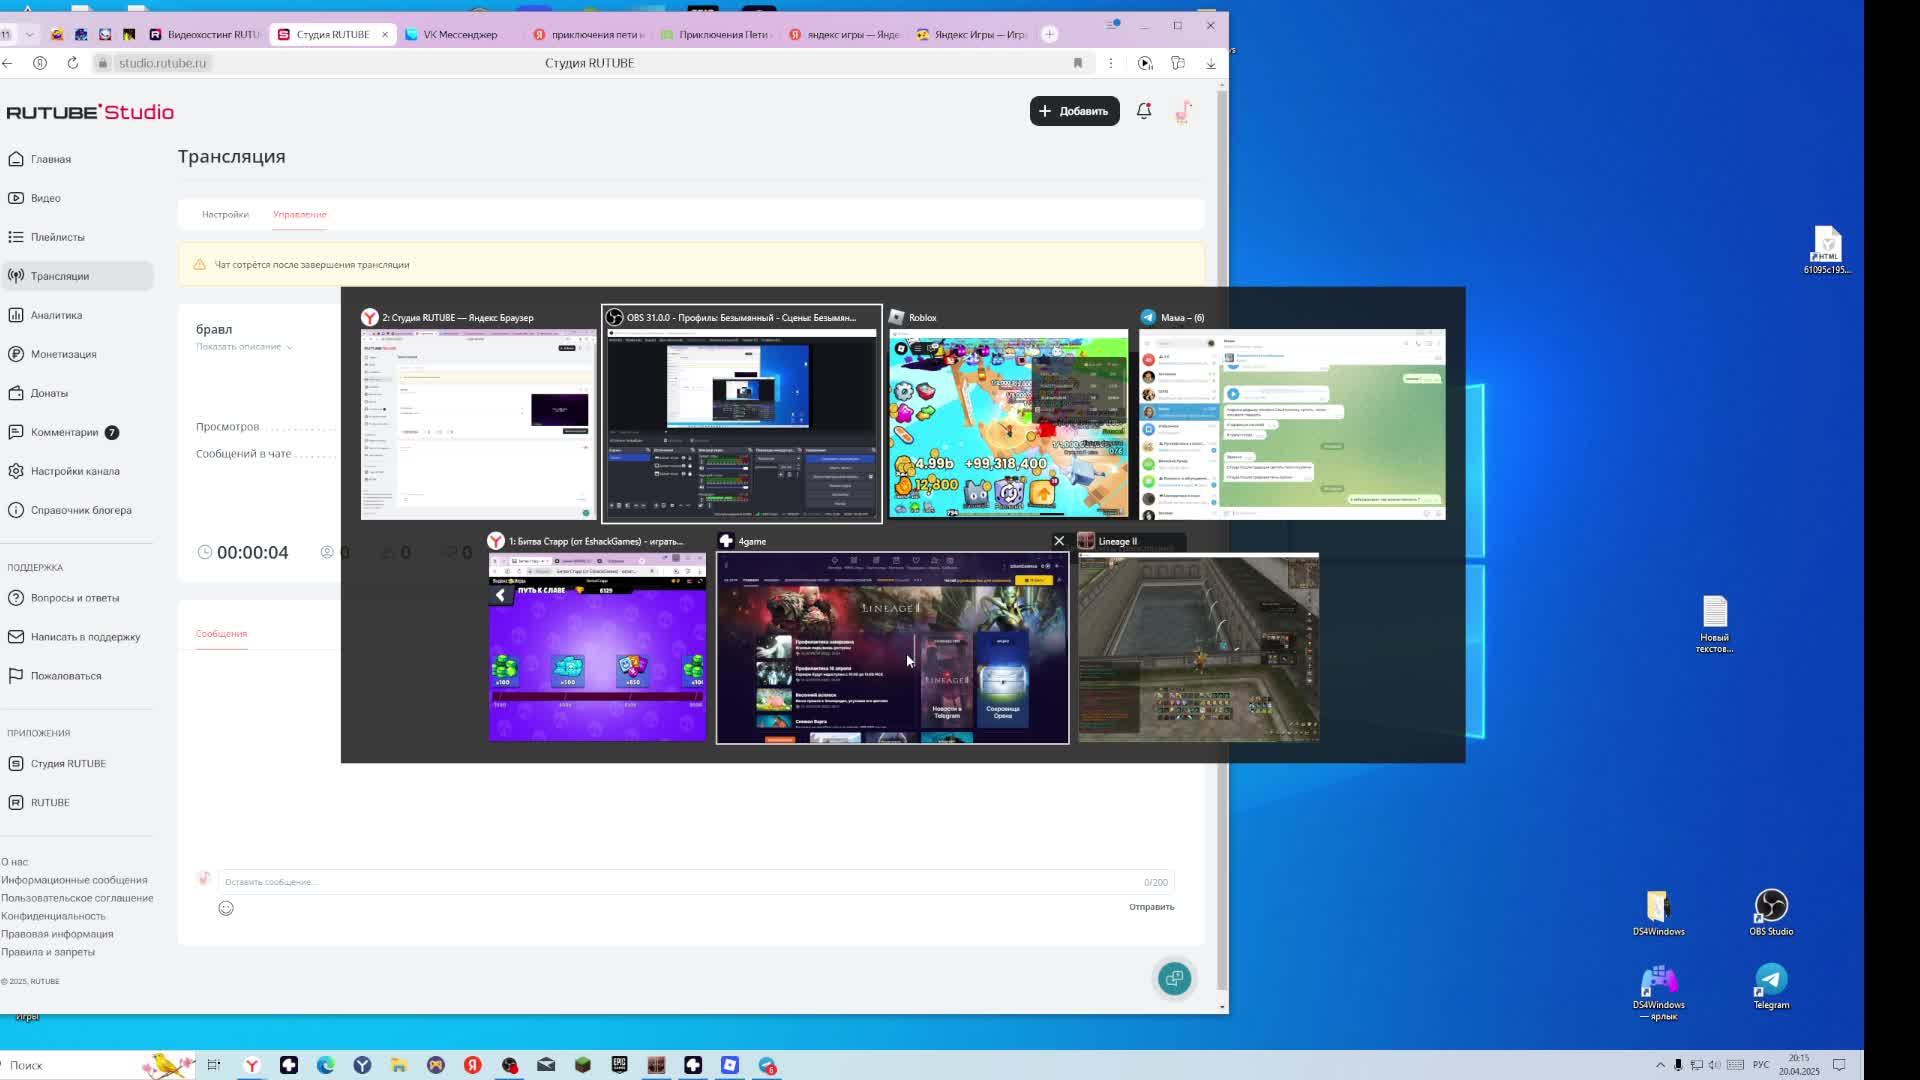The height and width of the screenshot is (1080, 1920).
Task: Click the Отправить send button
Action: [1151, 907]
